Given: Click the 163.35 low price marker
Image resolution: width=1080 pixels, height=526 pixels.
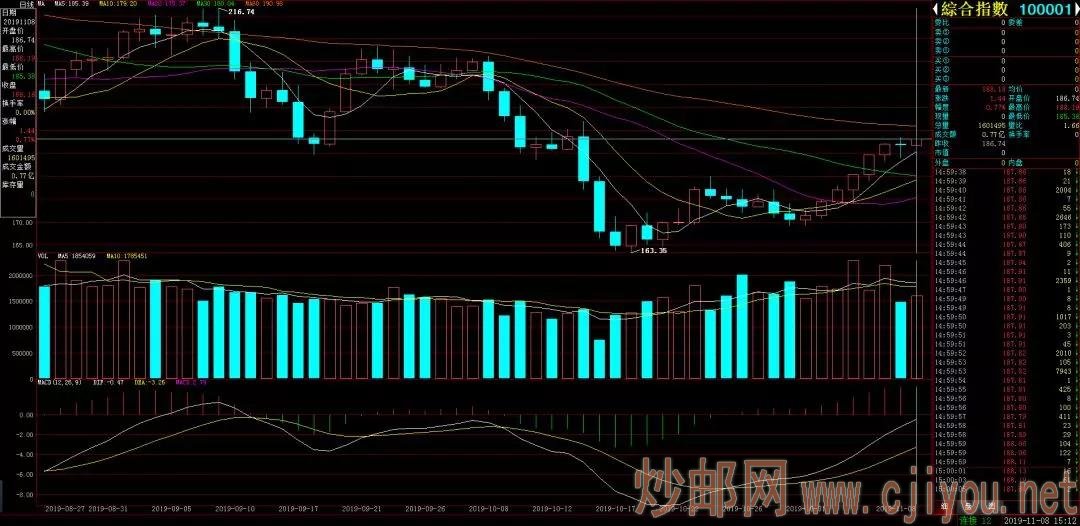Looking at the screenshot, I should click(652, 251).
